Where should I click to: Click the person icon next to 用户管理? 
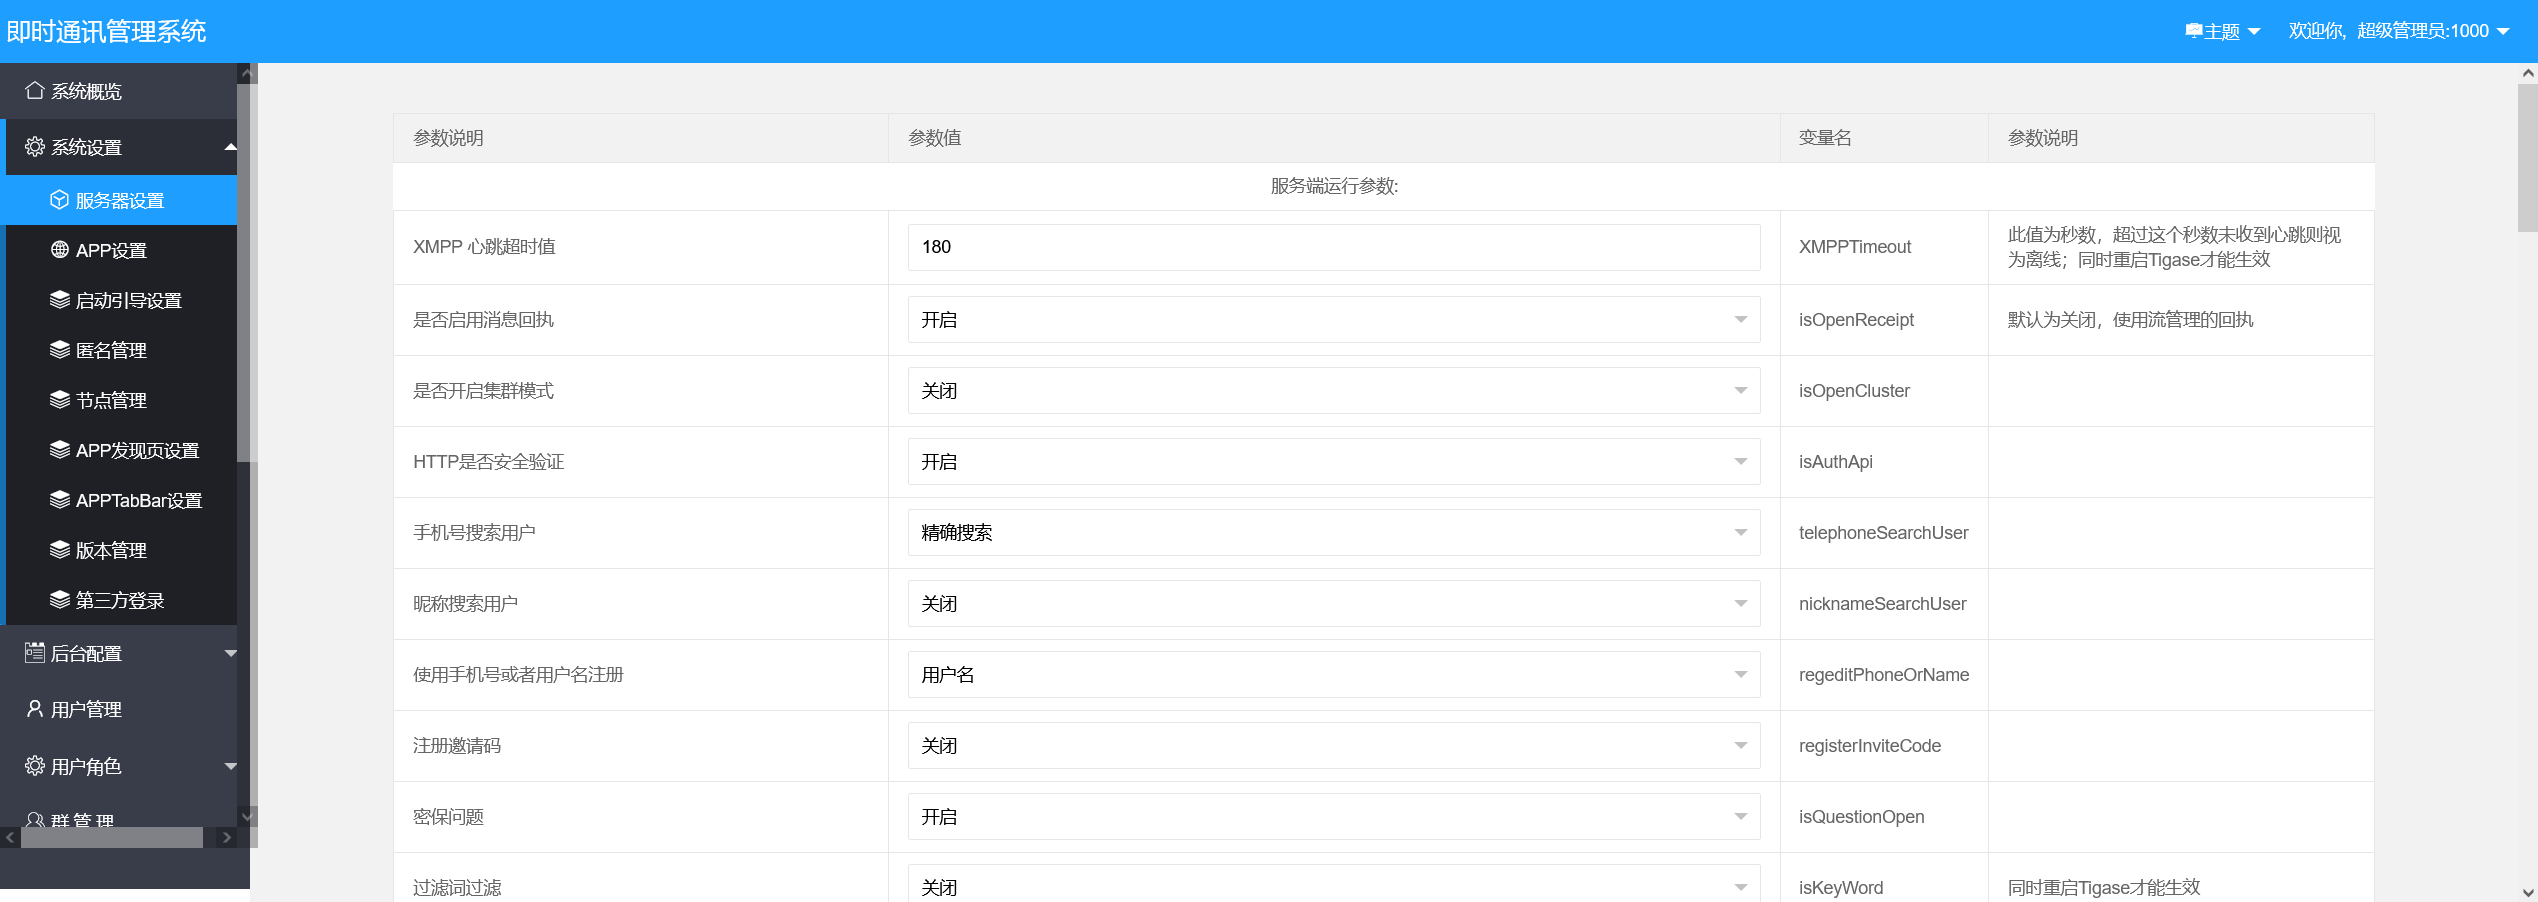tap(34, 709)
